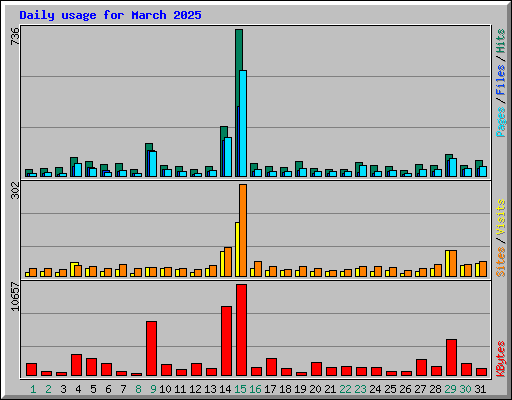Click the day 21 axis label
This screenshot has height=400, width=512.
pos(330,389)
